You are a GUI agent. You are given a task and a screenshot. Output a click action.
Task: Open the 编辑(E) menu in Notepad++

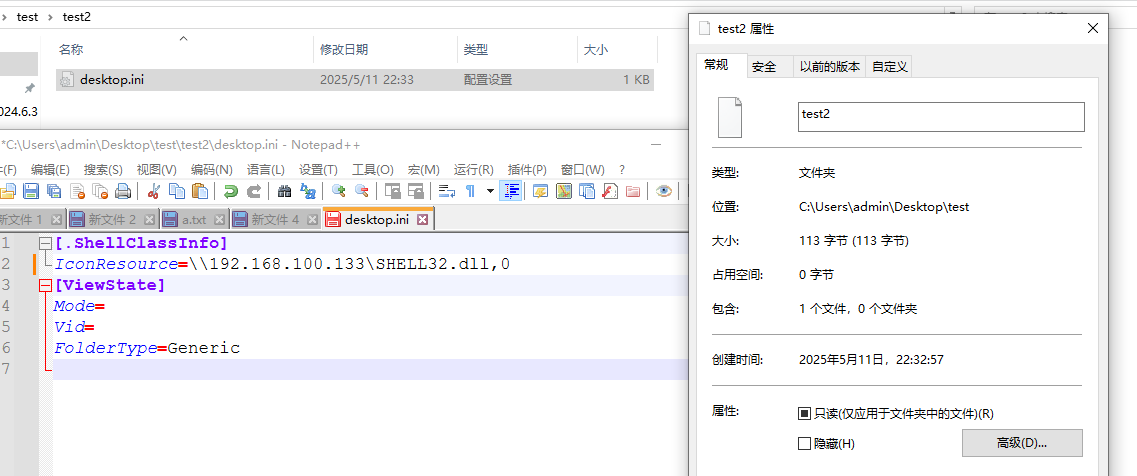(x=50, y=170)
